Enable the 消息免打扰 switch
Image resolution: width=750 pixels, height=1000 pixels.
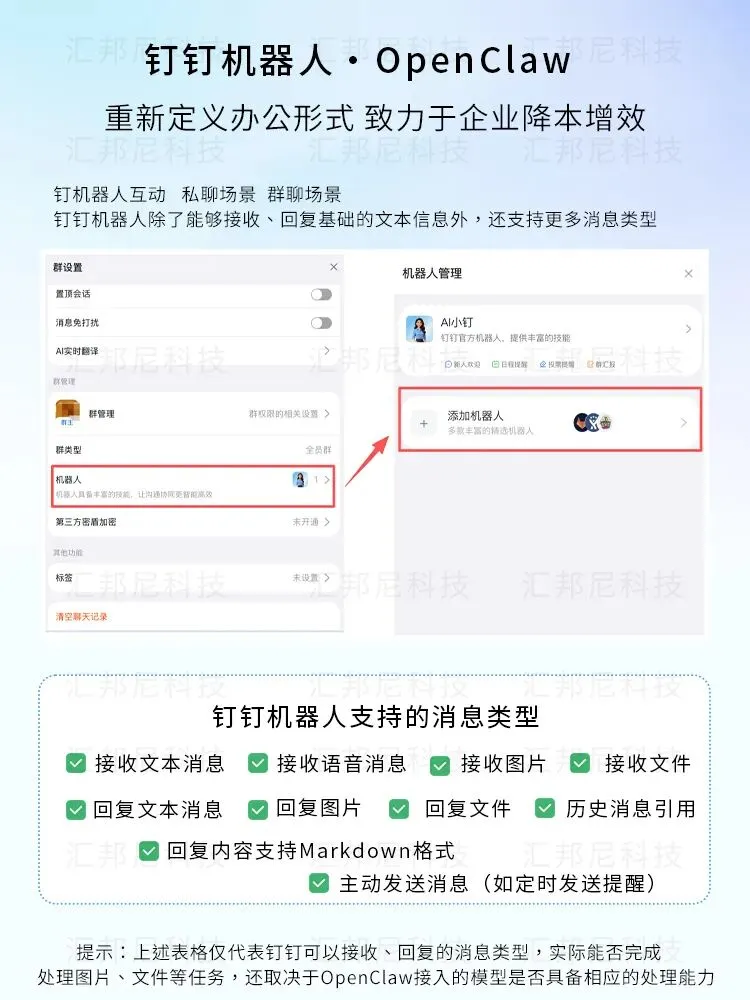click(321, 323)
